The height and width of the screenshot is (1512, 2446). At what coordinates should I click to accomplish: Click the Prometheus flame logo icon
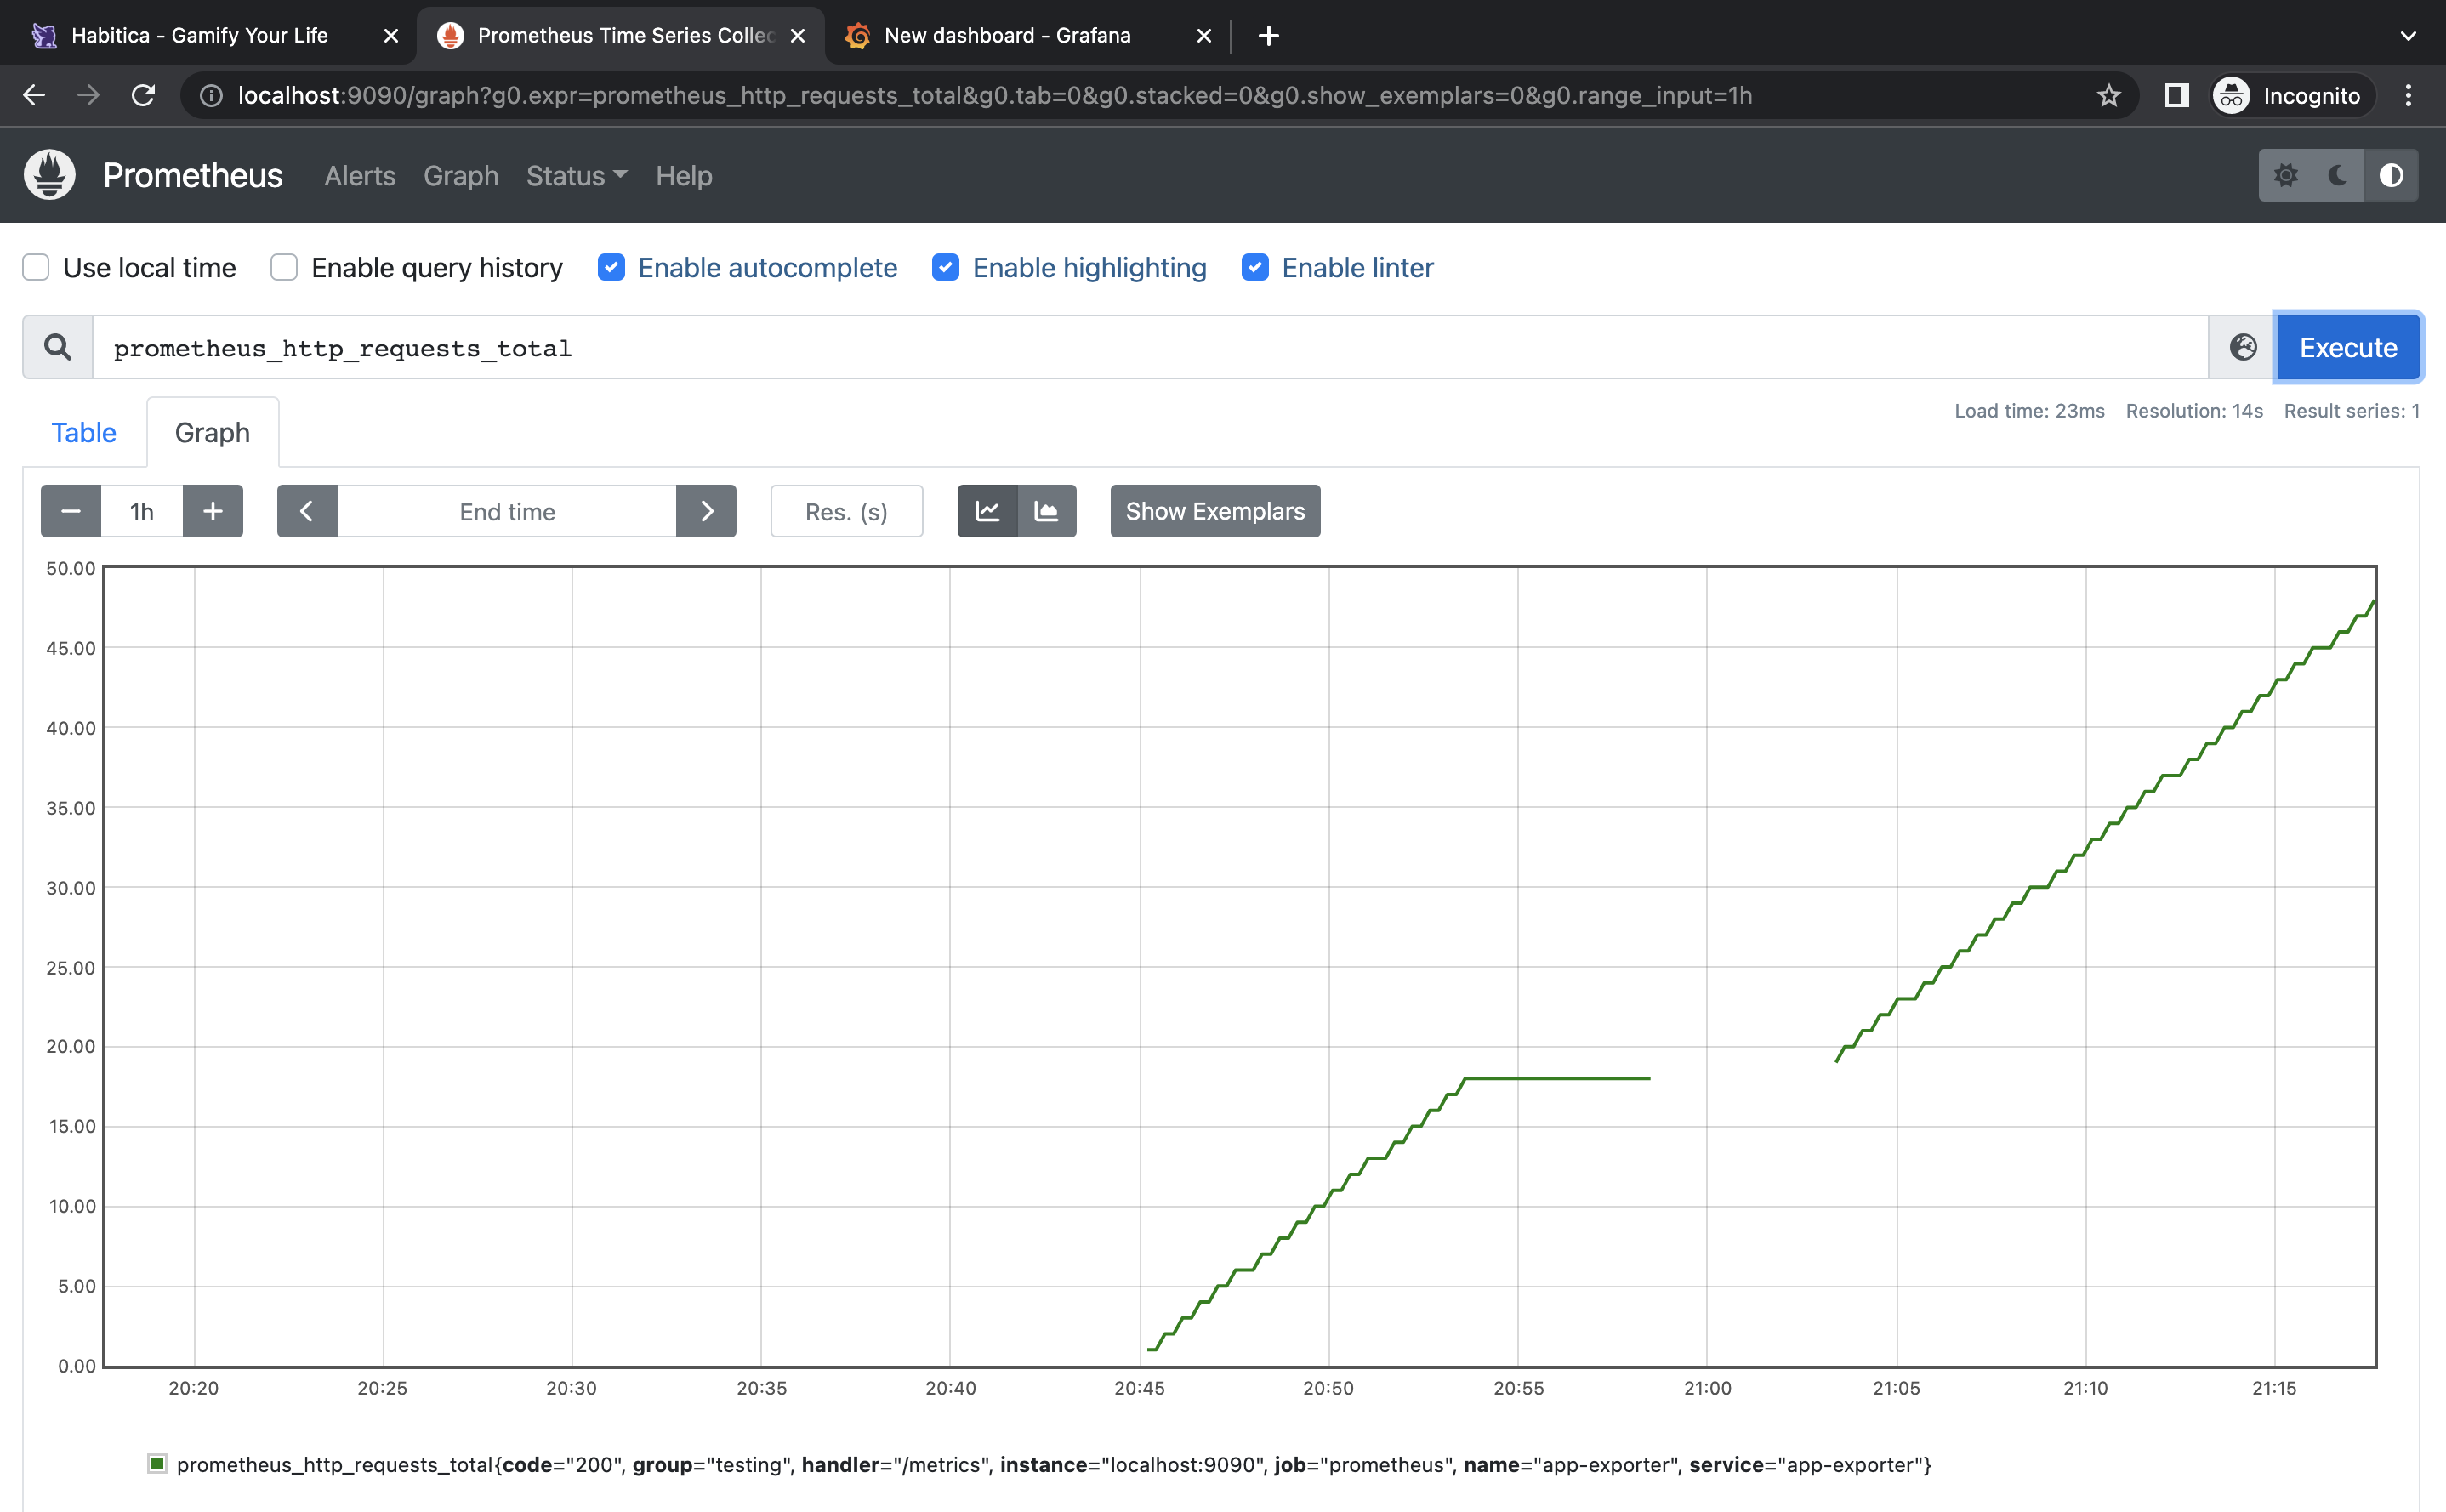49,175
